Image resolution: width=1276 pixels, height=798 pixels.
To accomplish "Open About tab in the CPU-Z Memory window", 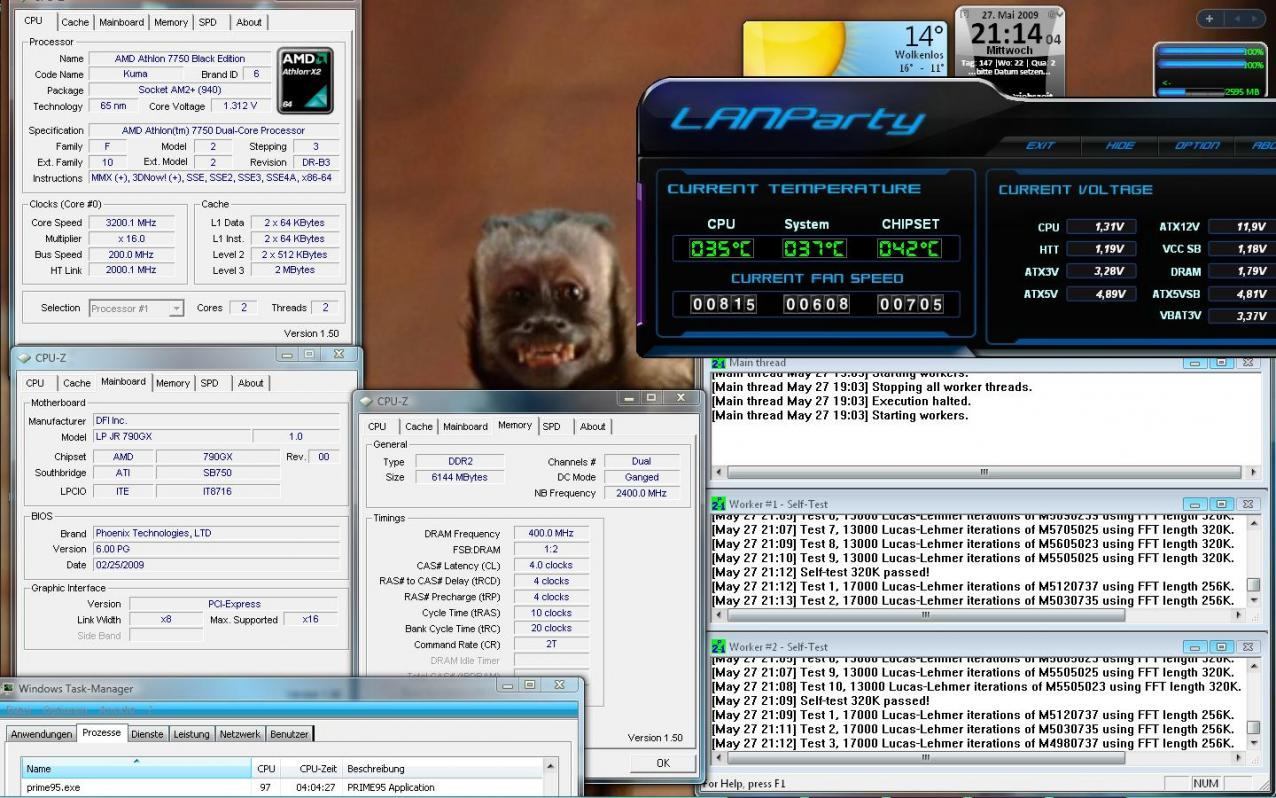I will click(x=593, y=426).
